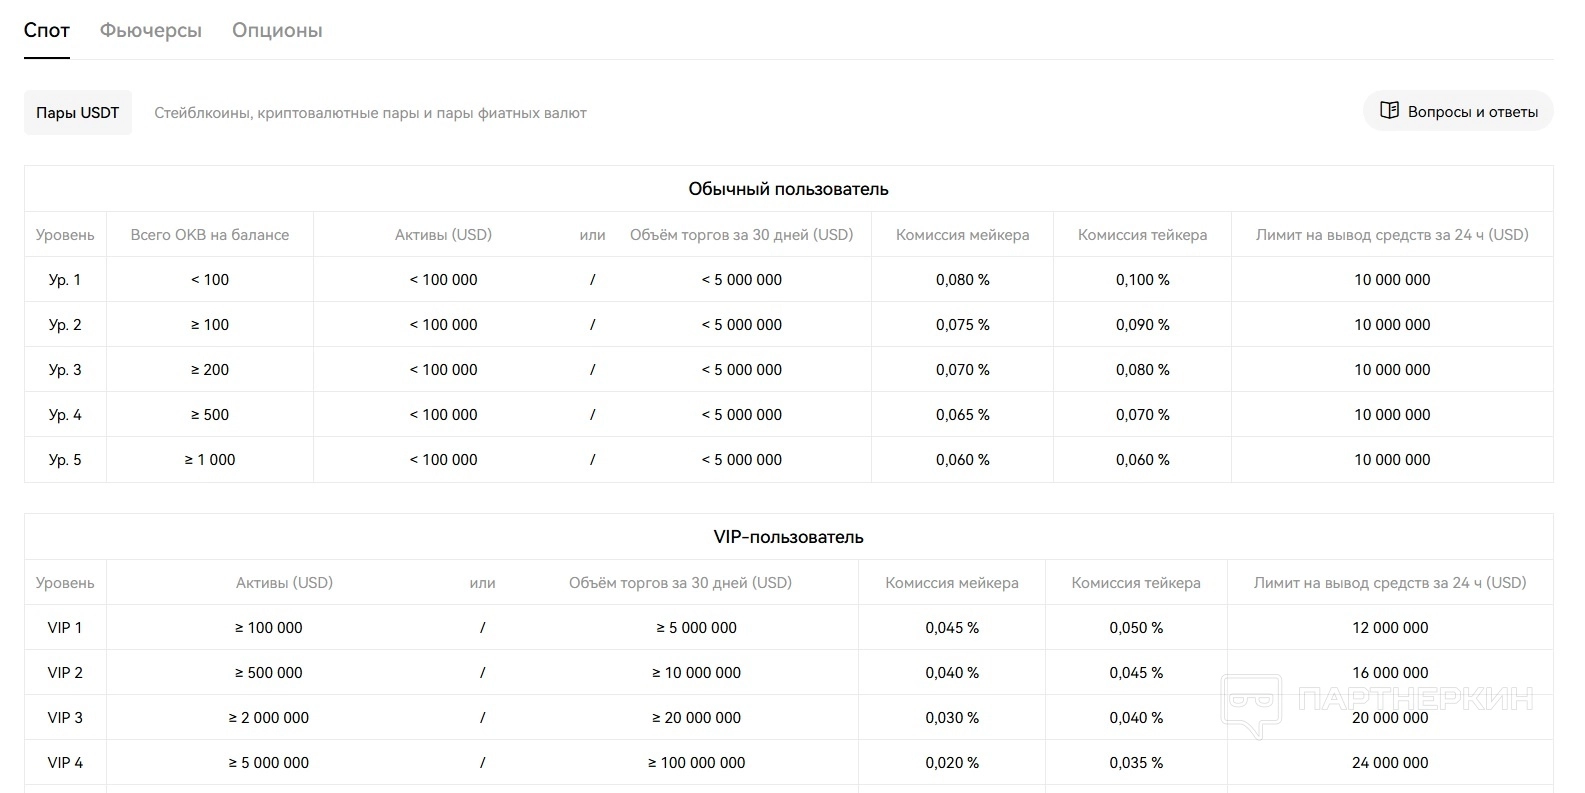This screenshot has width=1585, height=793.
Task: Select the Пары USDT filter
Action: 78,113
